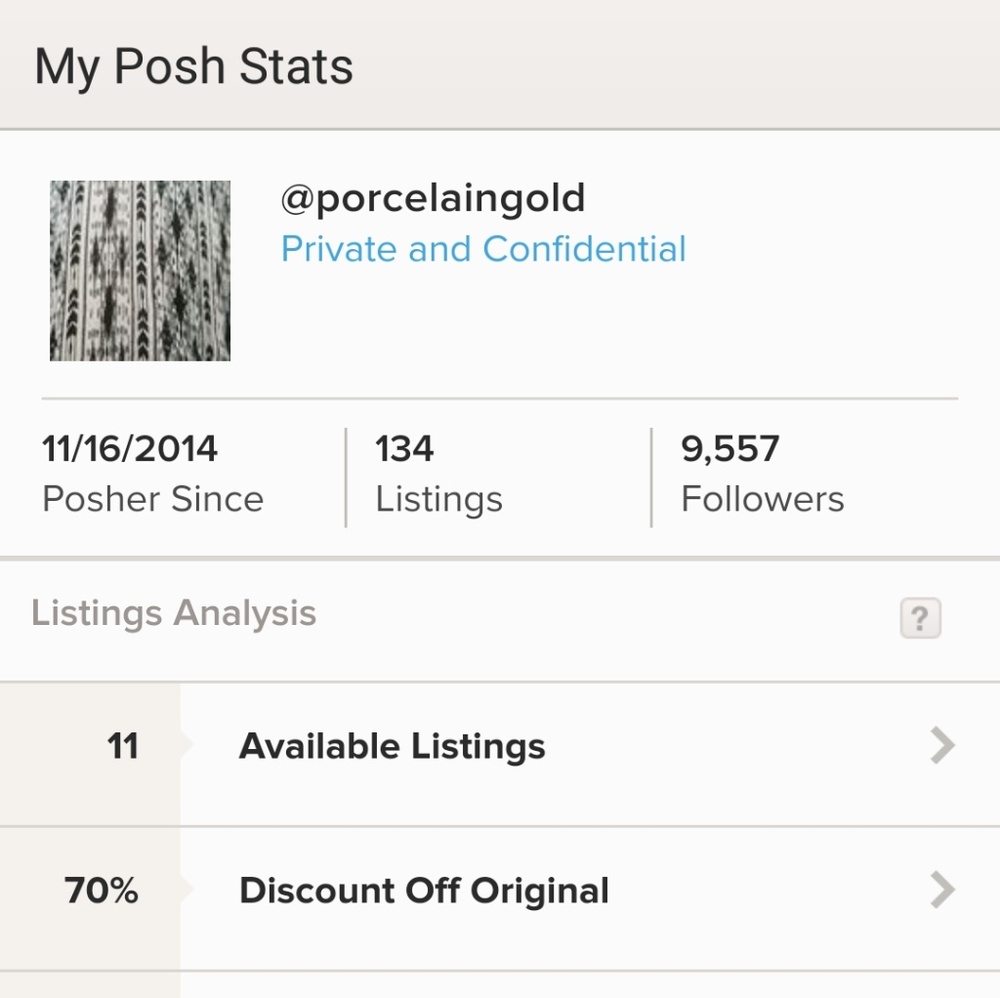Select the Listings Analysis section header

[x=173, y=613]
